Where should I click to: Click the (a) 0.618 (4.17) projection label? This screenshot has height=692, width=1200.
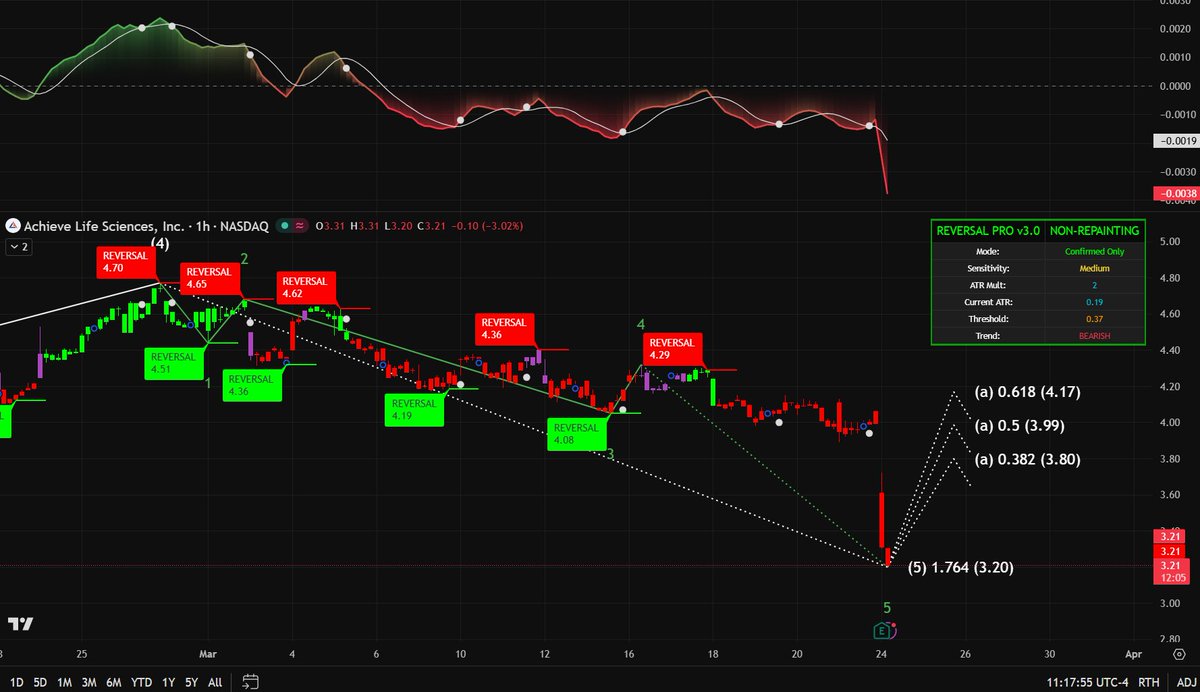click(x=1028, y=391)
